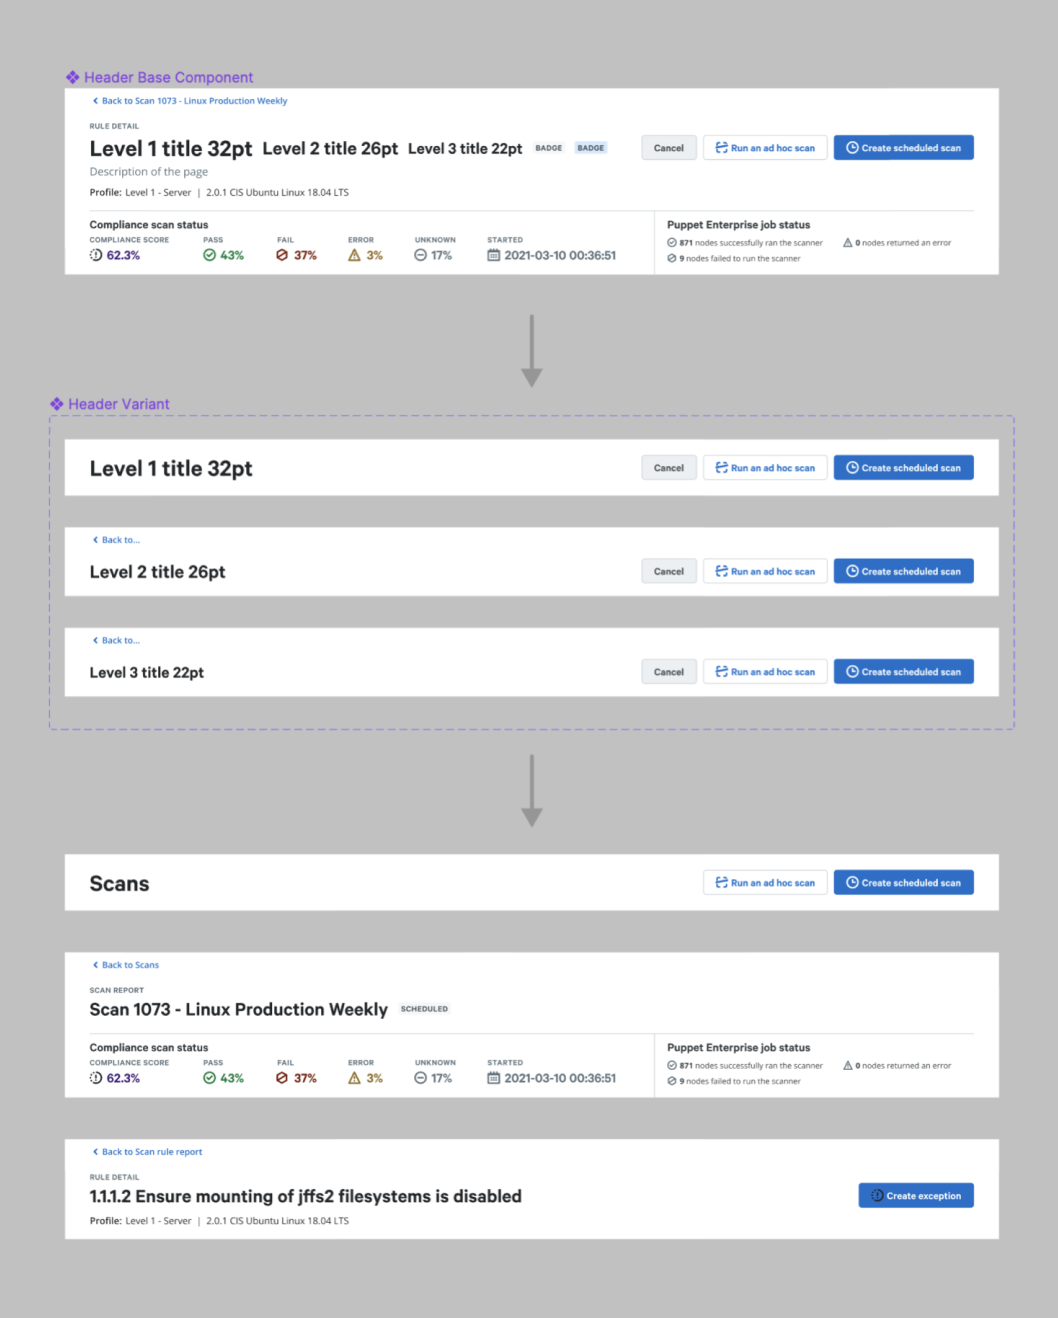The image size is (1058, 1318).
Task: Click Create scheduled scan in Level 3 variant header
Action: coord(903,672)
